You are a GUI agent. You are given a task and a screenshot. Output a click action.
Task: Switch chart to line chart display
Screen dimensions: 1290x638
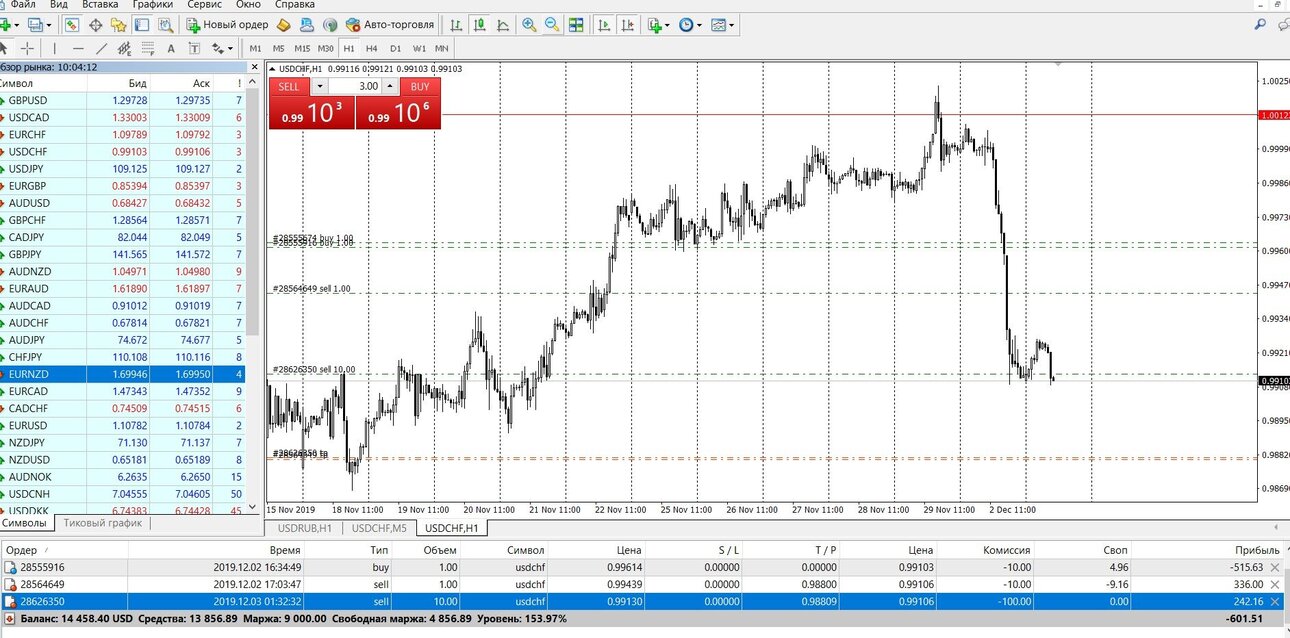coord(503,24)
